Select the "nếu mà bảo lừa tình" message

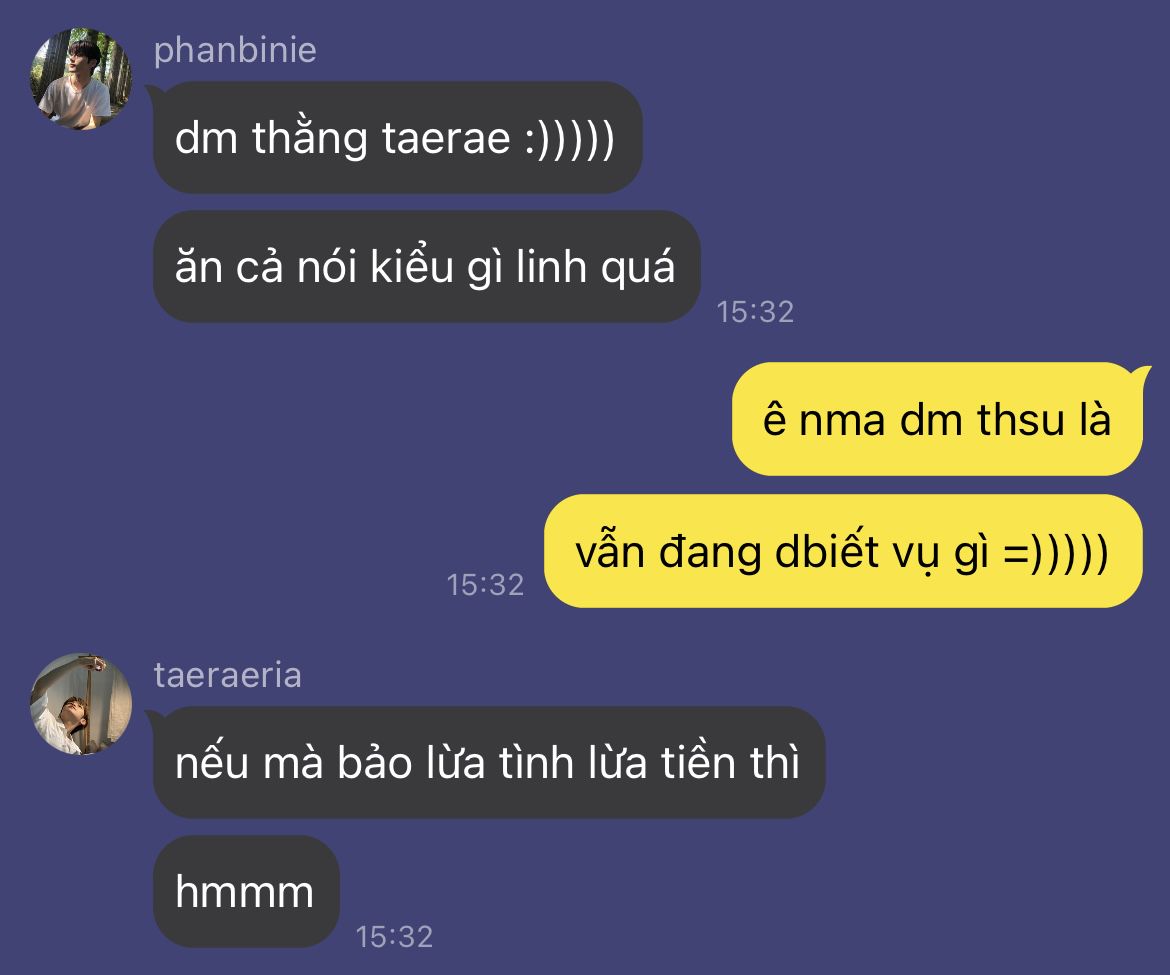(x=487, y=763)
